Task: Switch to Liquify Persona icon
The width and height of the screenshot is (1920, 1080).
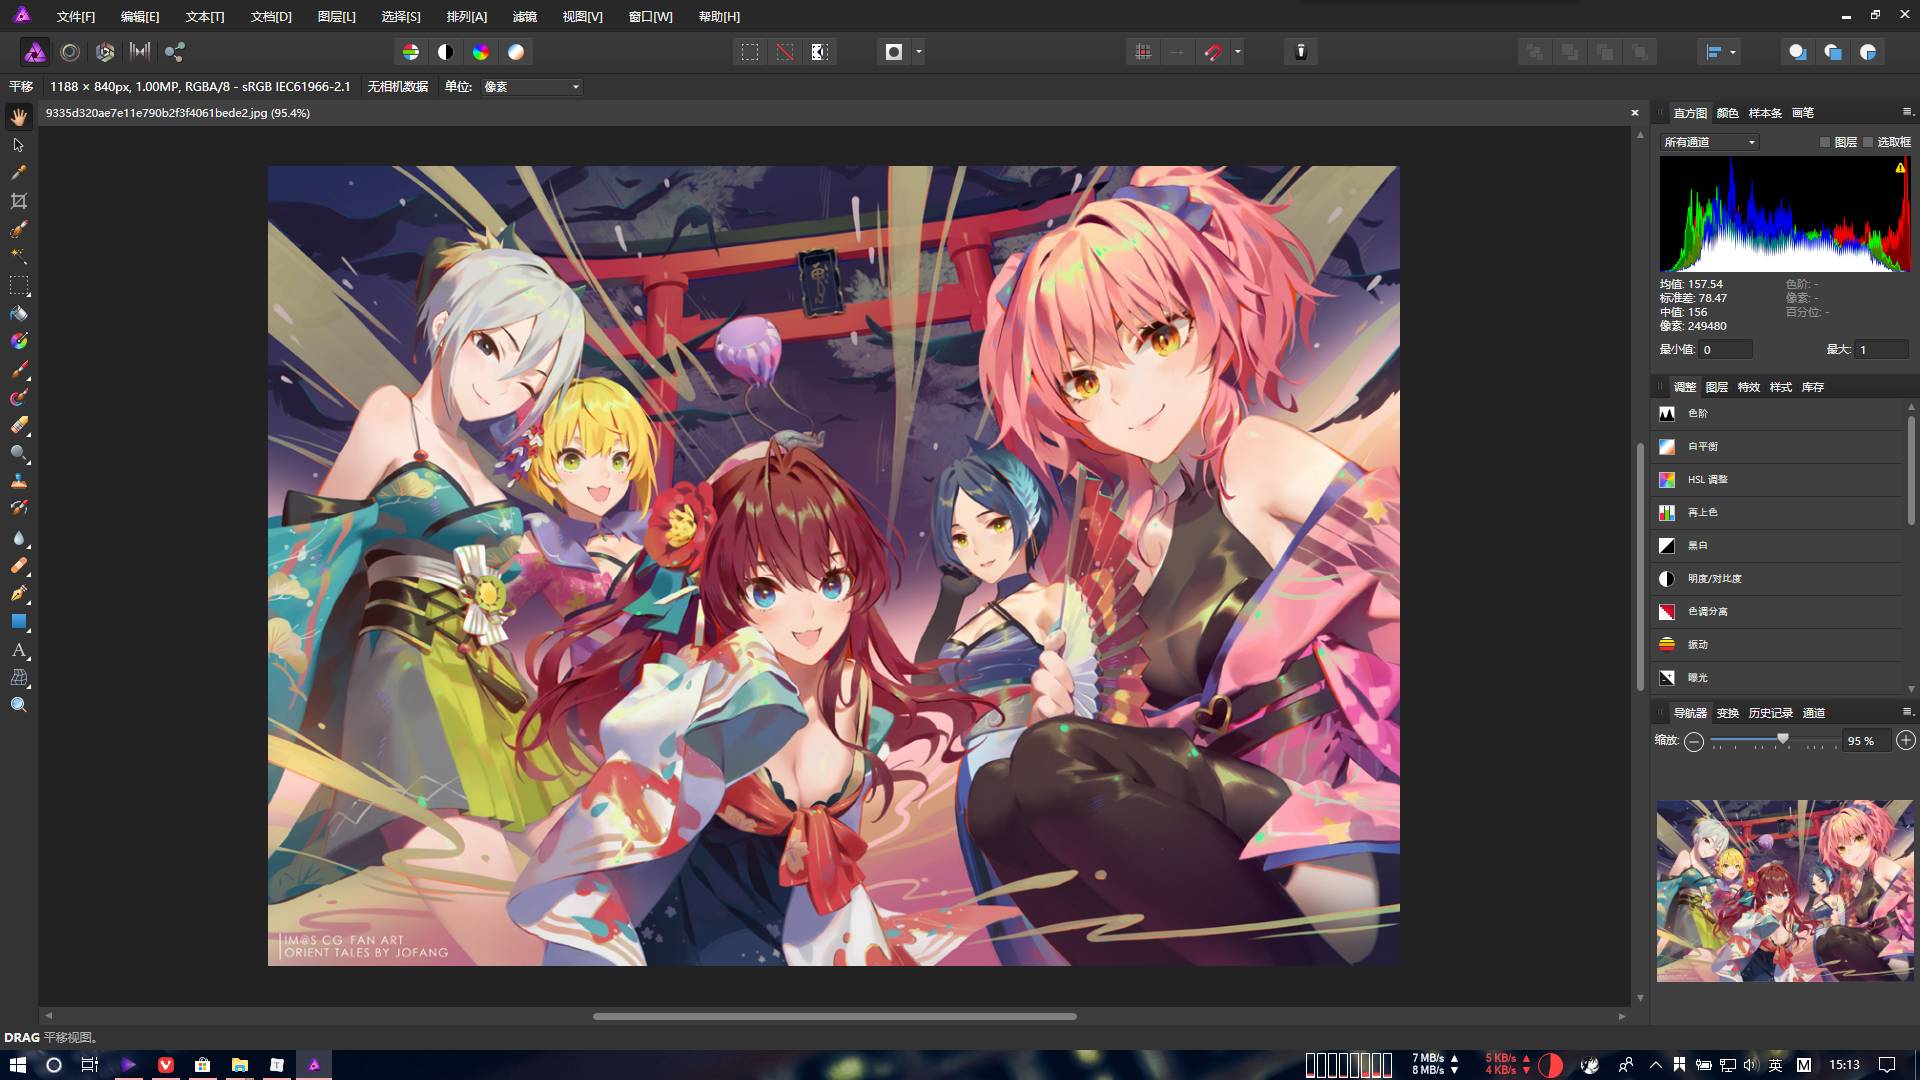Action: [70, 52]
